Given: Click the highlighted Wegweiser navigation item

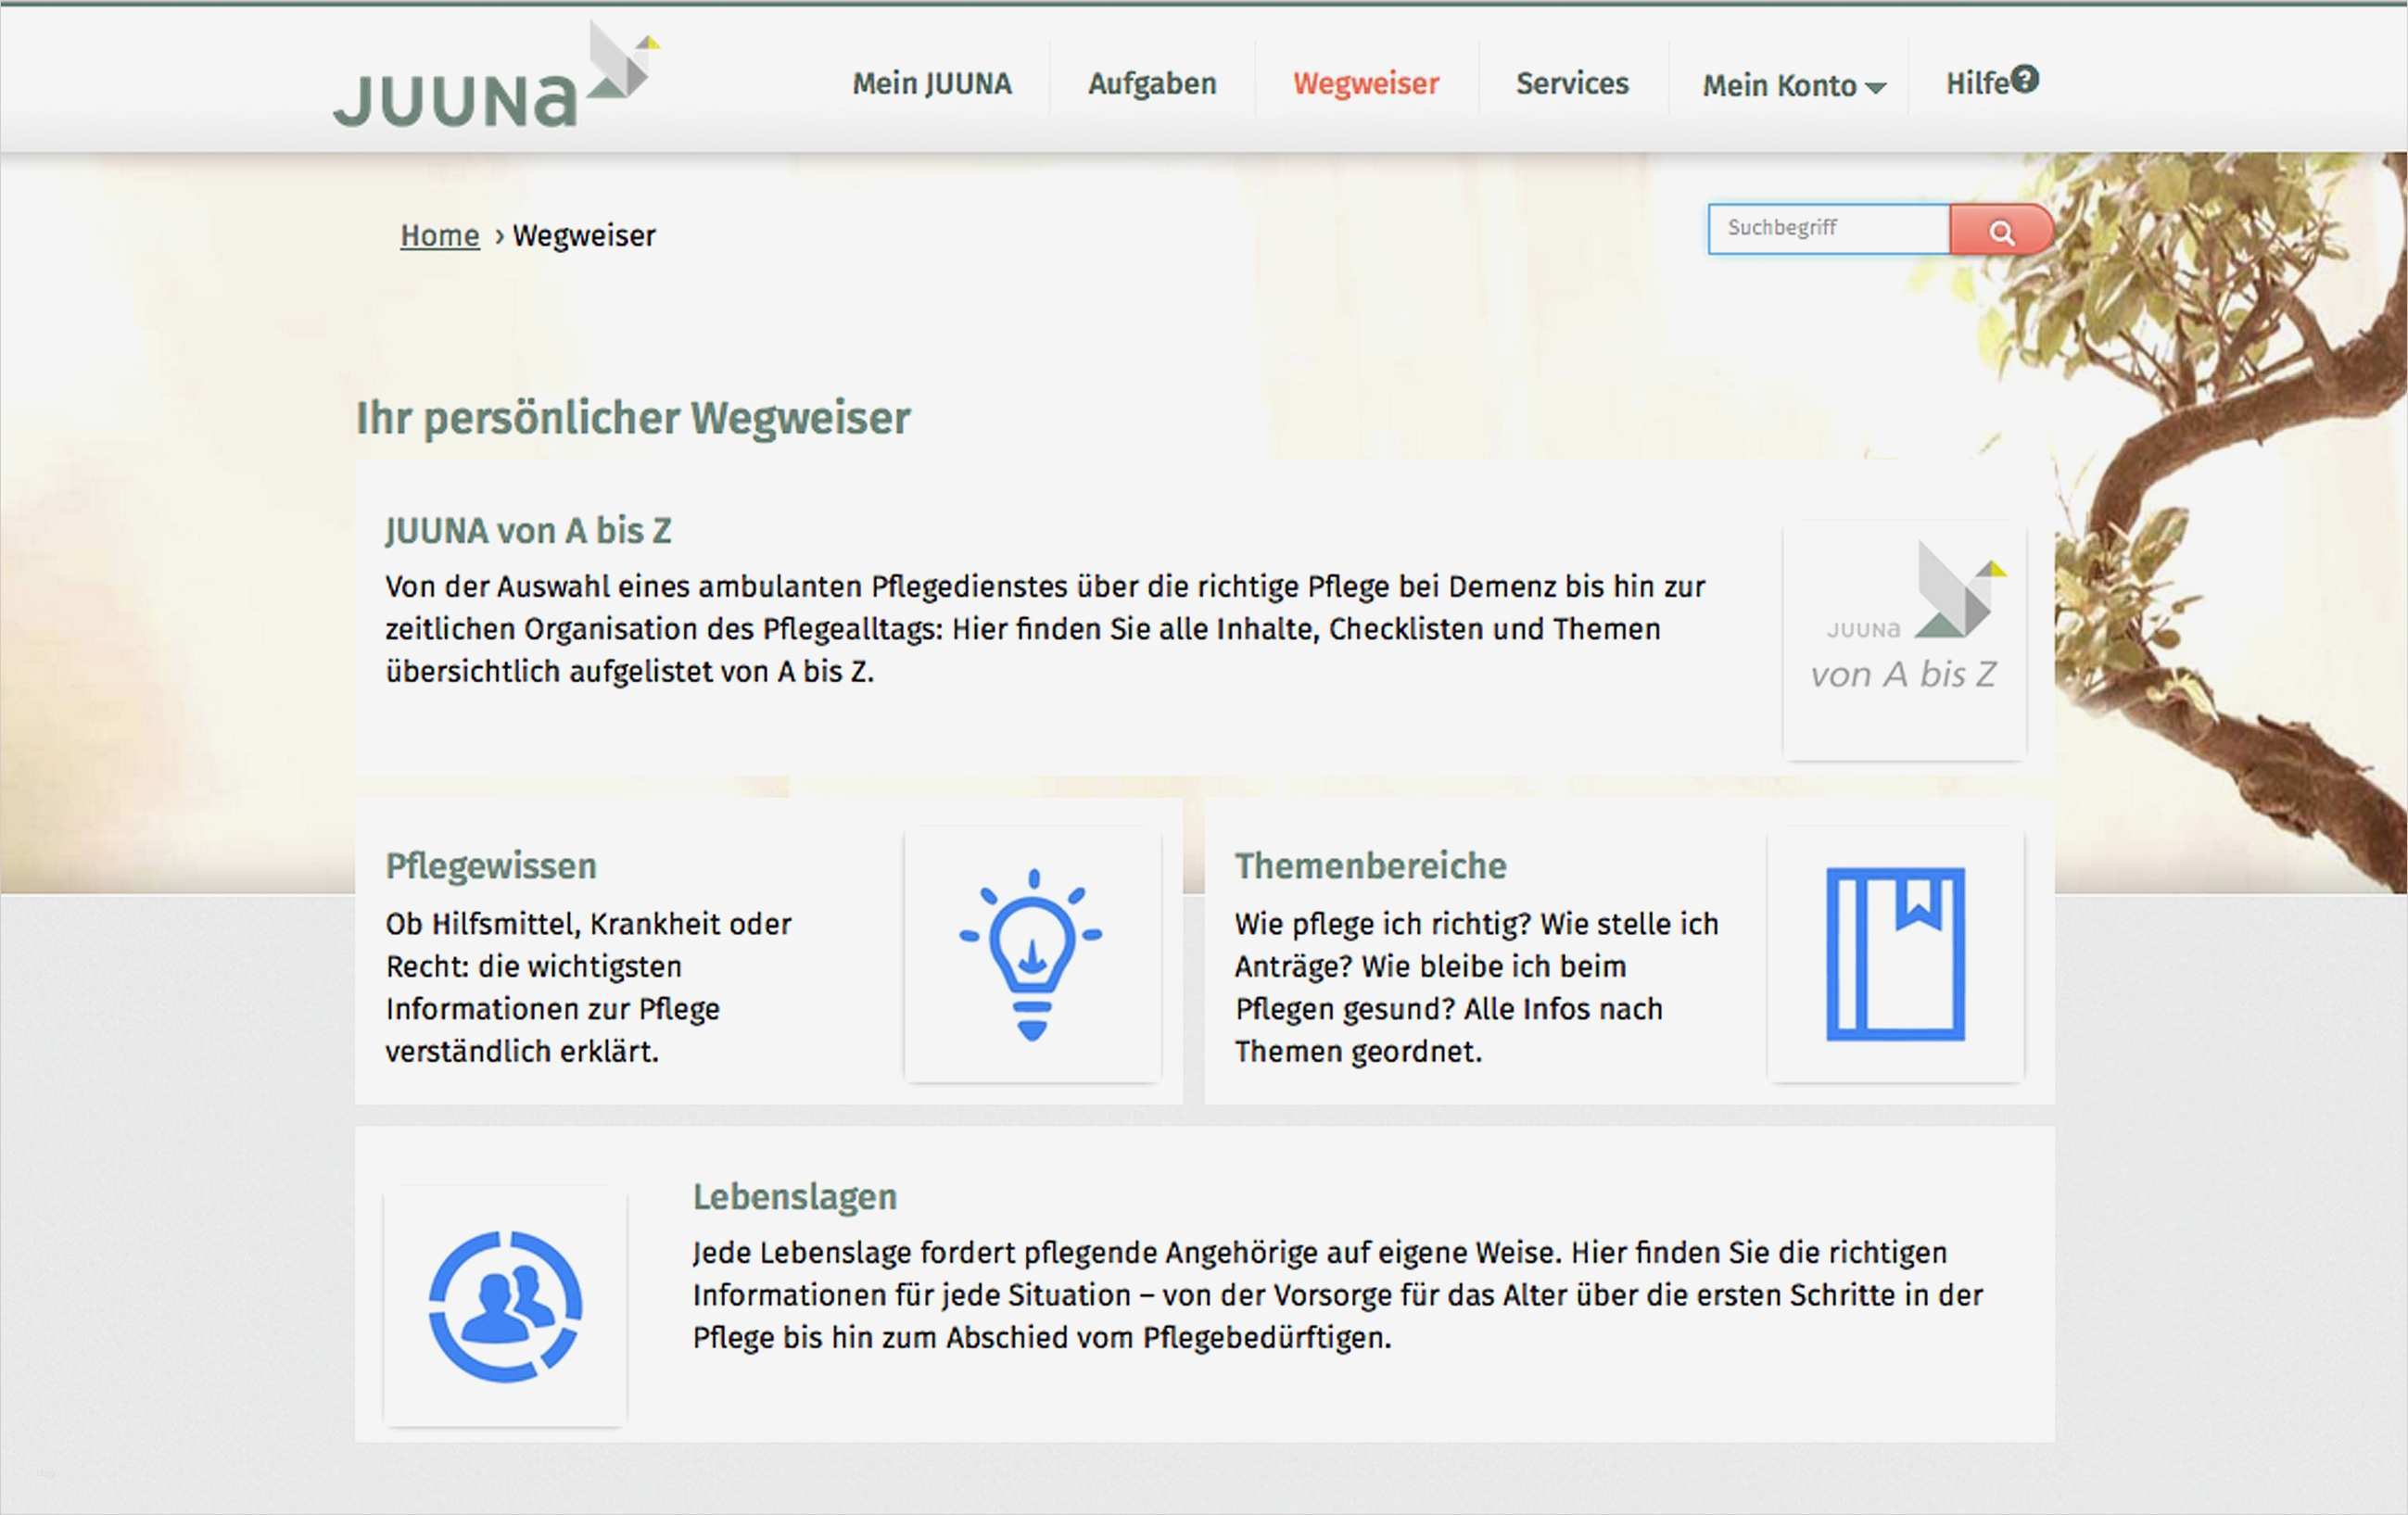Looking at the screenshot, I should [1366, 83].
